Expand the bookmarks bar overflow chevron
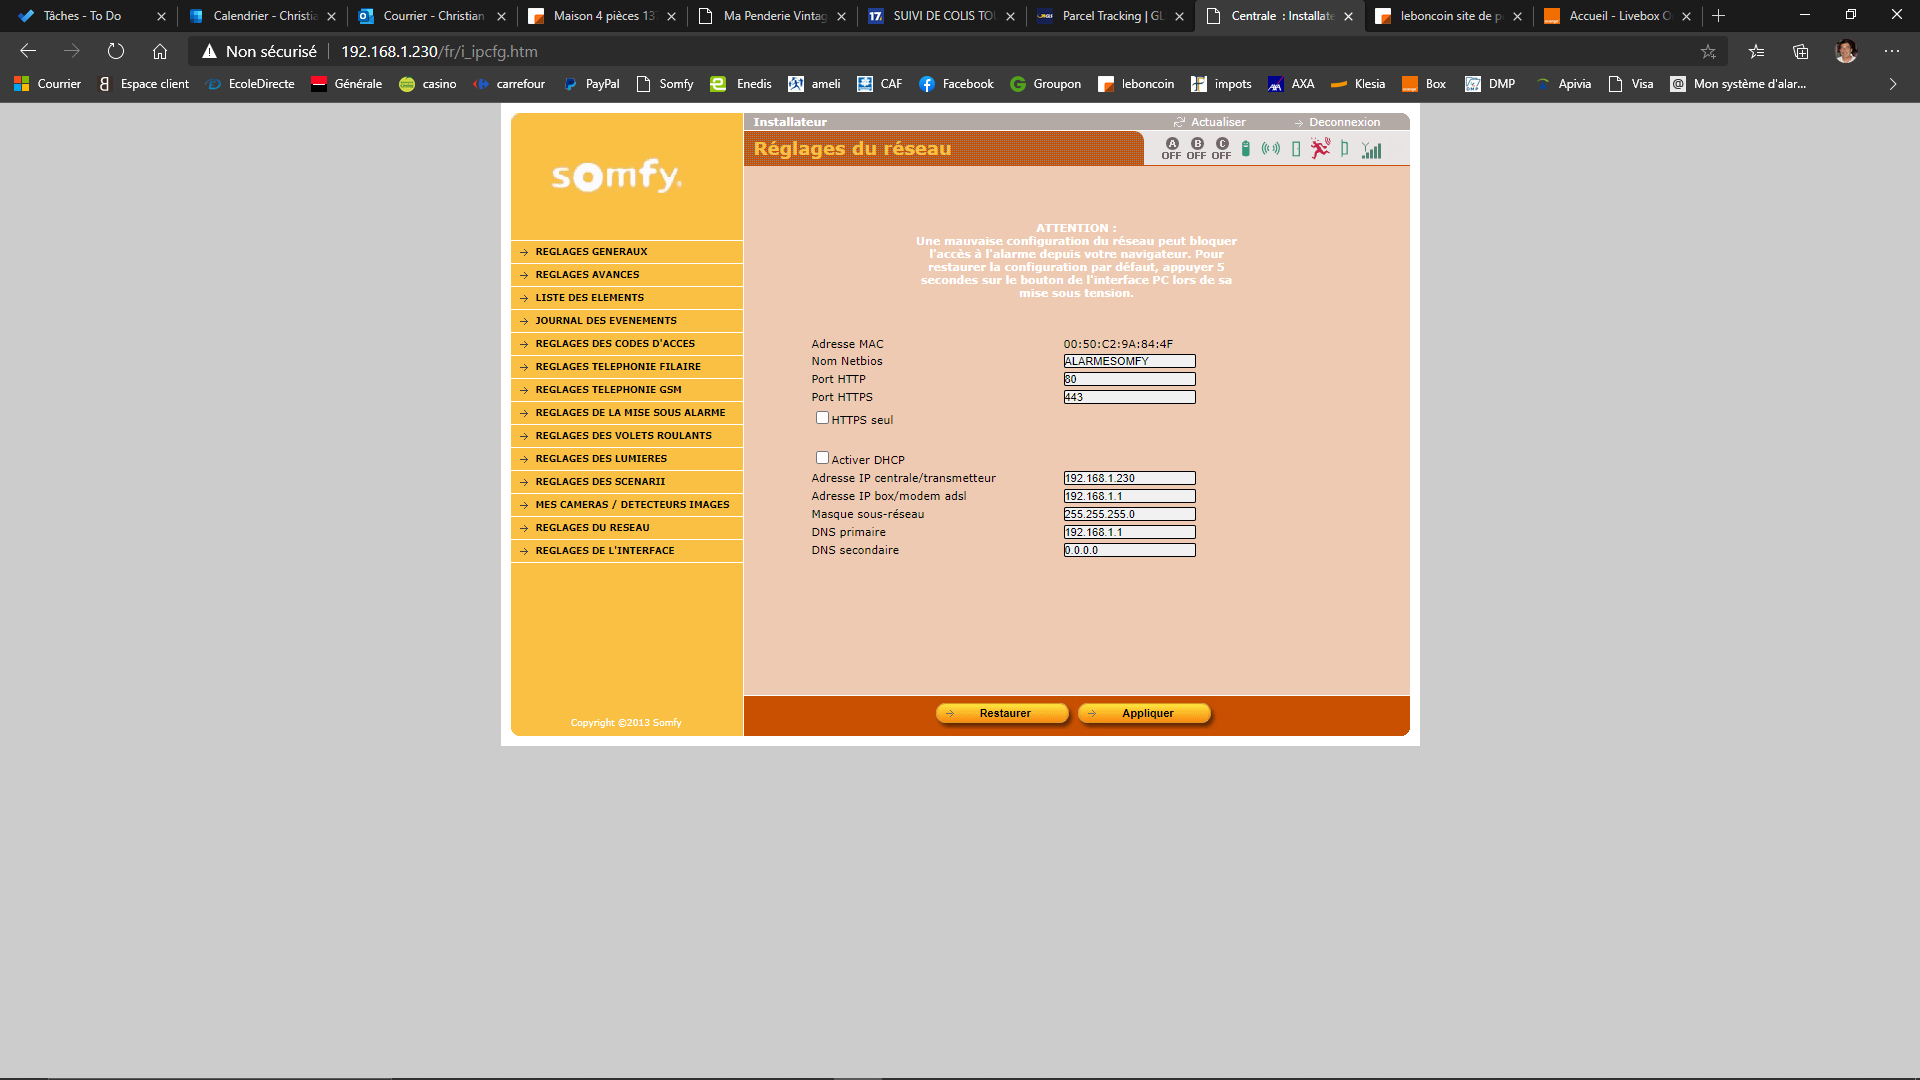The height and width of the screenshot is (1080, 1920). click(x=1892, y=84)
